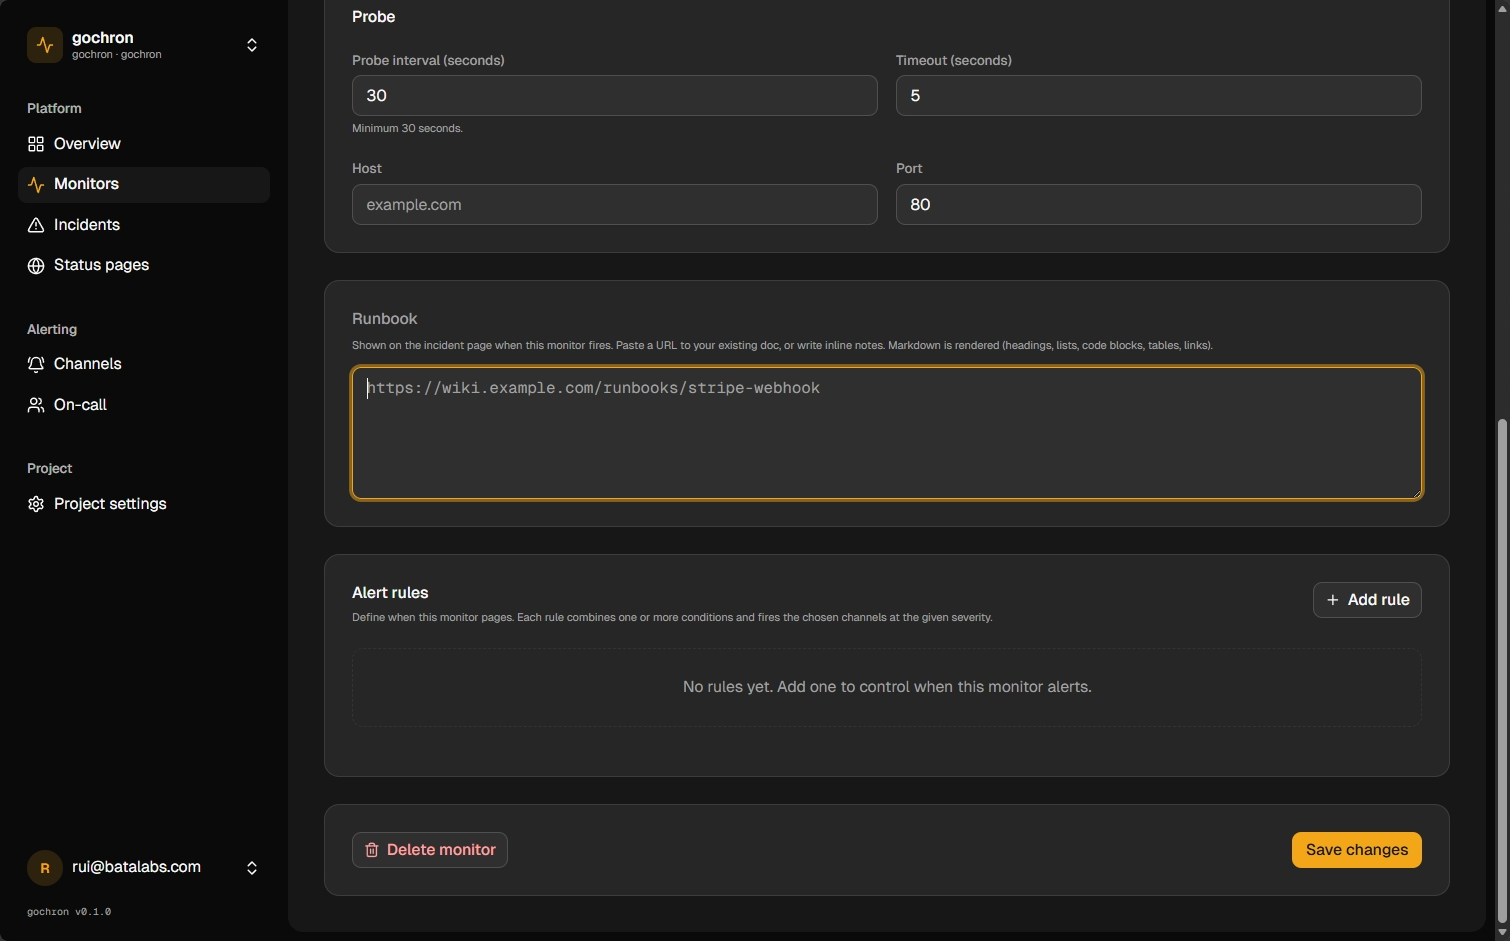Click the Port field showing 80
Screen dimensions: 1510x941
[x=1158, y=205]
